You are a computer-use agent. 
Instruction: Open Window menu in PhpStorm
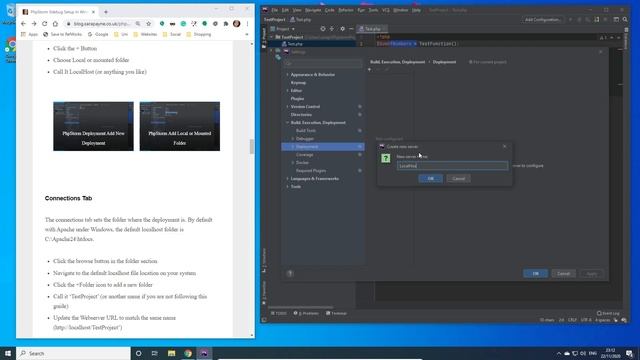click(x=400, y=10)
